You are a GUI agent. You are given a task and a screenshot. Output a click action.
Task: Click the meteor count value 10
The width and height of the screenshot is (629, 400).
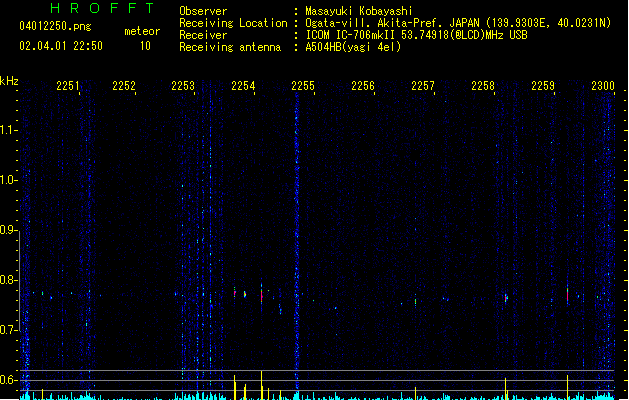[x=145, y=46]
